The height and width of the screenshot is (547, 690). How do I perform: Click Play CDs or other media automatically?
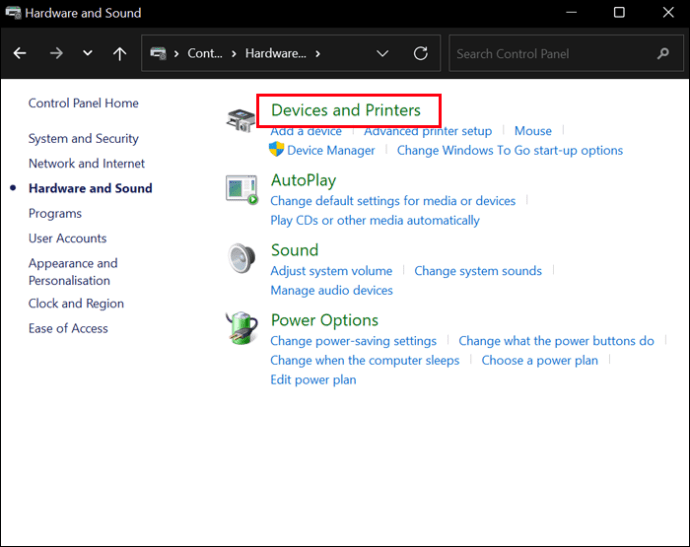point(375,220)
